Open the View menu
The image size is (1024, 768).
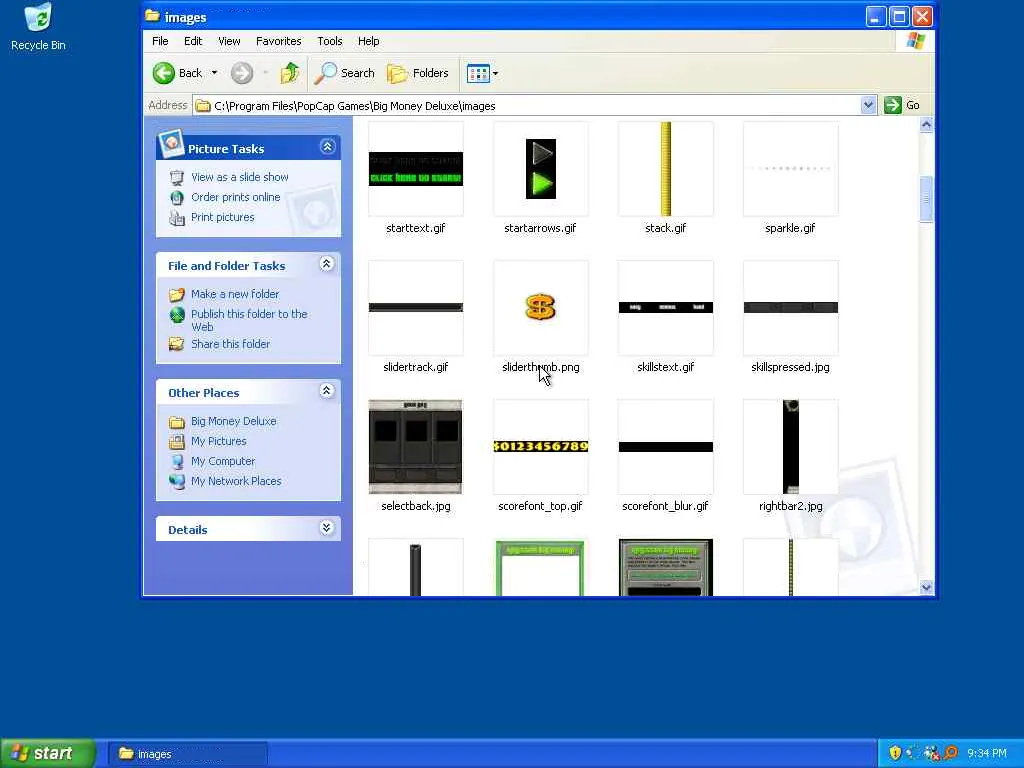229,41
